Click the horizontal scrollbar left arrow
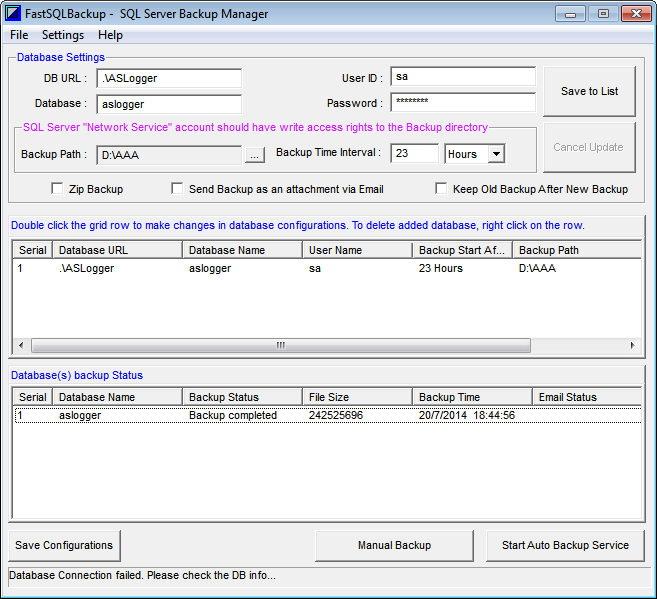The width and height of the screenshot is (657, 599). (x=21, y=345)
